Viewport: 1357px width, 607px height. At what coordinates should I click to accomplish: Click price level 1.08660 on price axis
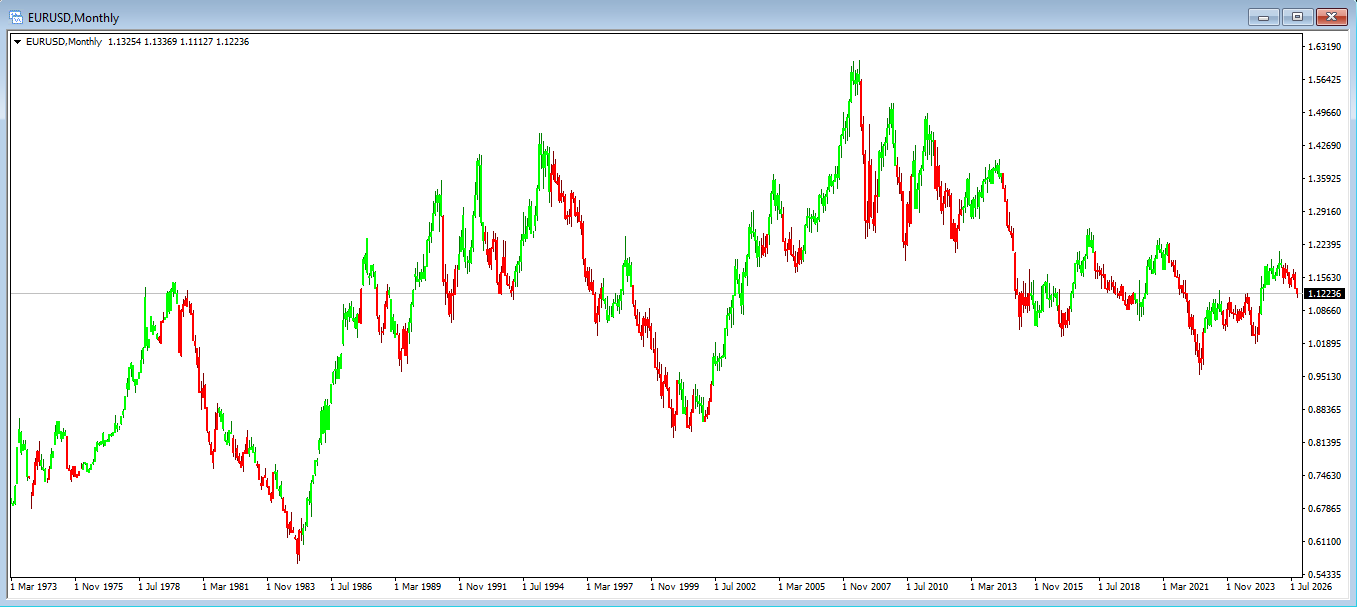coord(1324,311)
